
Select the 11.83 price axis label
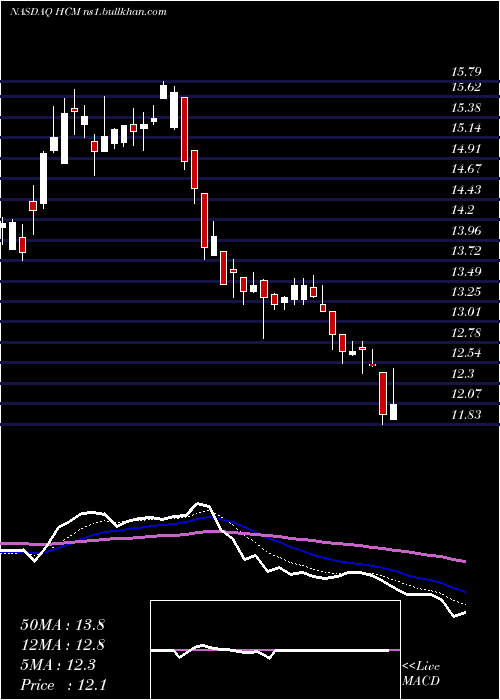click(466, 415)
